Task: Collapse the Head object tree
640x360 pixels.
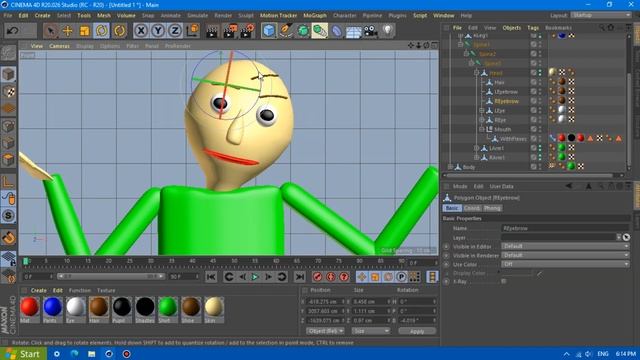Action: click(476, 73)
